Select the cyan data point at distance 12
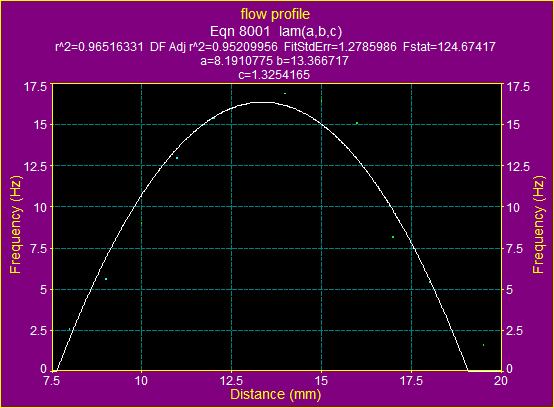Viewport: 554px width, 408px height. (x=214, y=118)
